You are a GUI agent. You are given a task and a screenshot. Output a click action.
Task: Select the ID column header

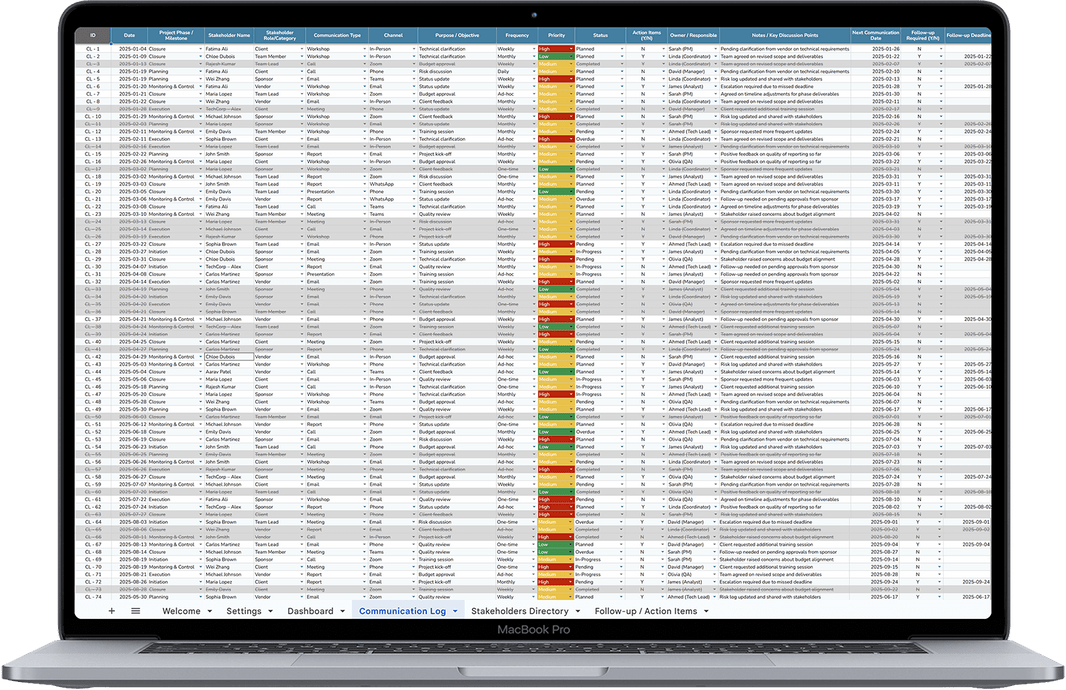point(92,35)
